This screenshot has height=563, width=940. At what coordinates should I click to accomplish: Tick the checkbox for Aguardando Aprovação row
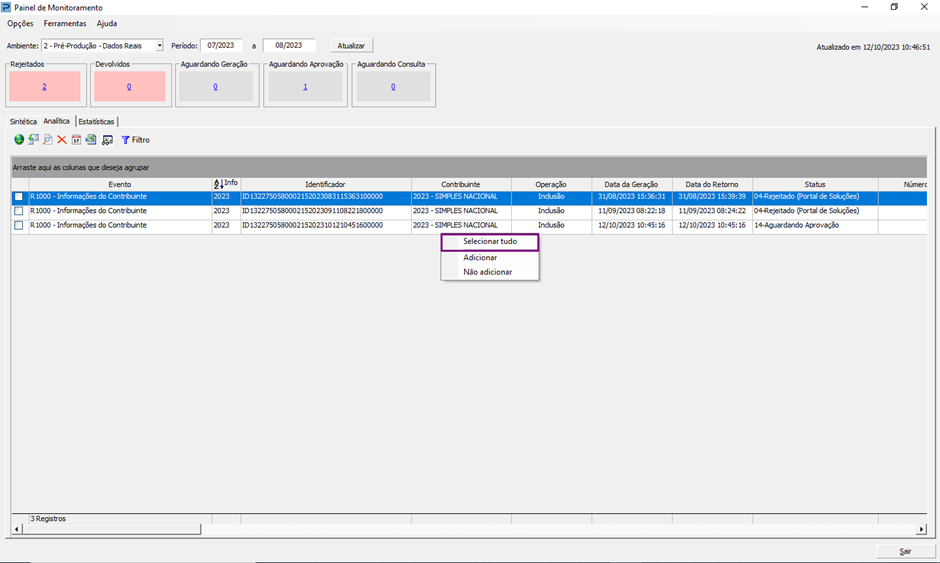tap(19, 226)
